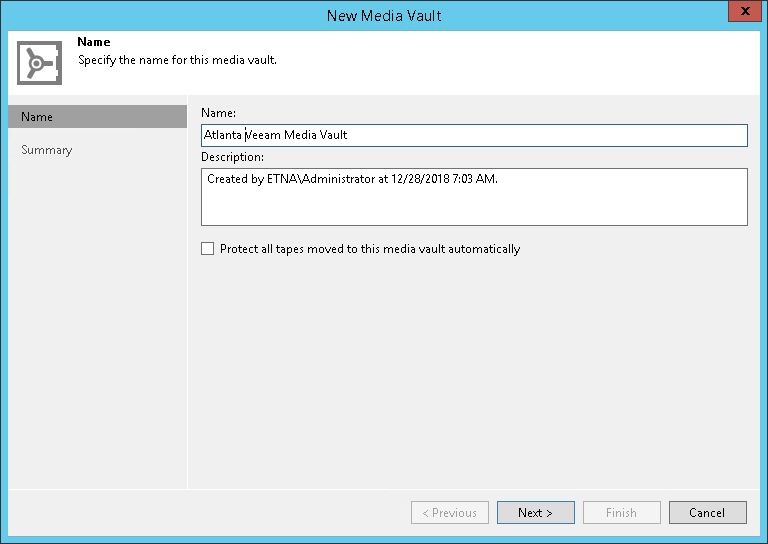Open the Summary step in sidebar
Screen dimensions: 768x544
click(x=47, y=150)
